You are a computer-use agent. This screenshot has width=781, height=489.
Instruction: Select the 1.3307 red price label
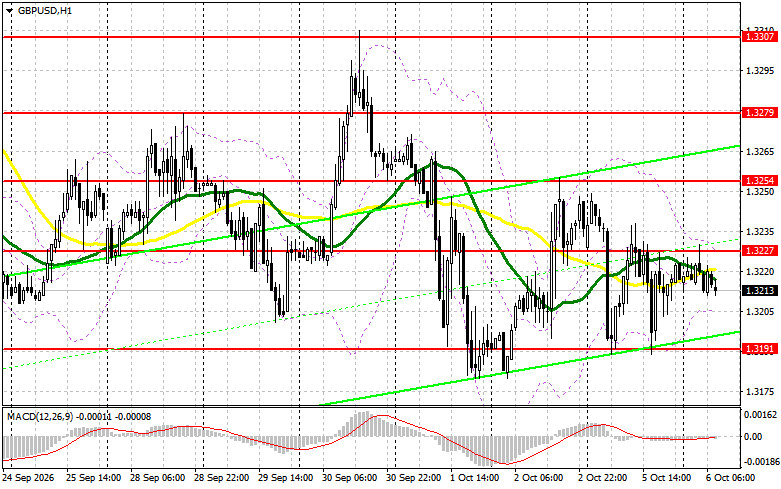click(760, 37)
